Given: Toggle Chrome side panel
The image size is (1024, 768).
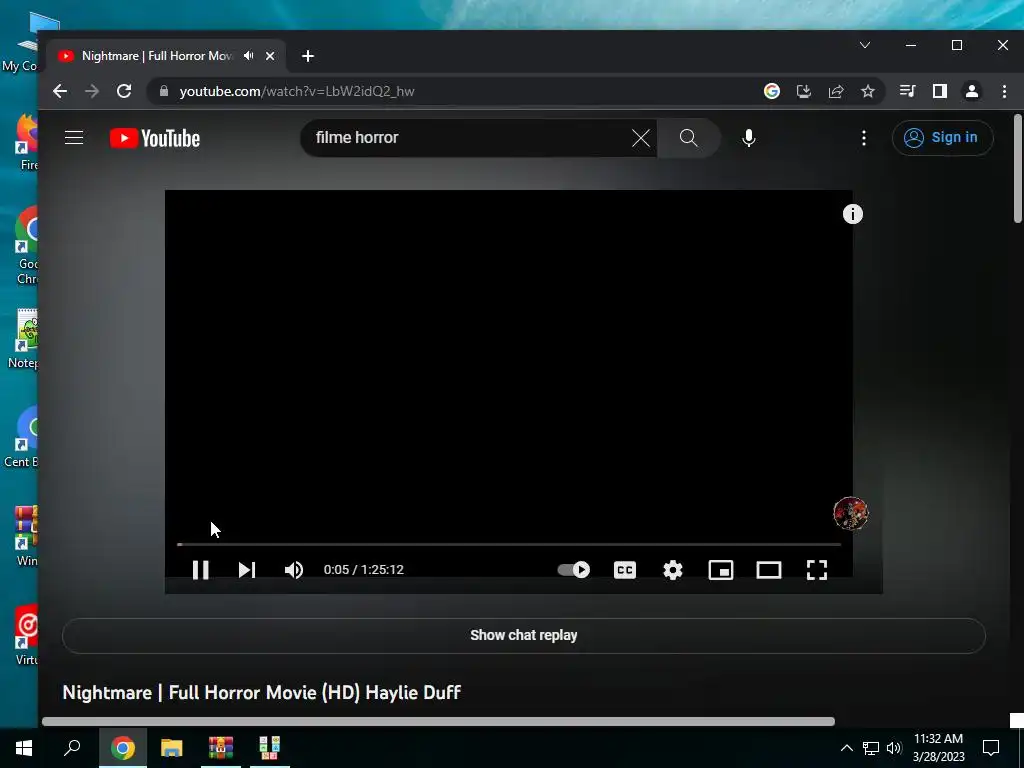Looking at the screenshot, I should (x=940, y=91).
